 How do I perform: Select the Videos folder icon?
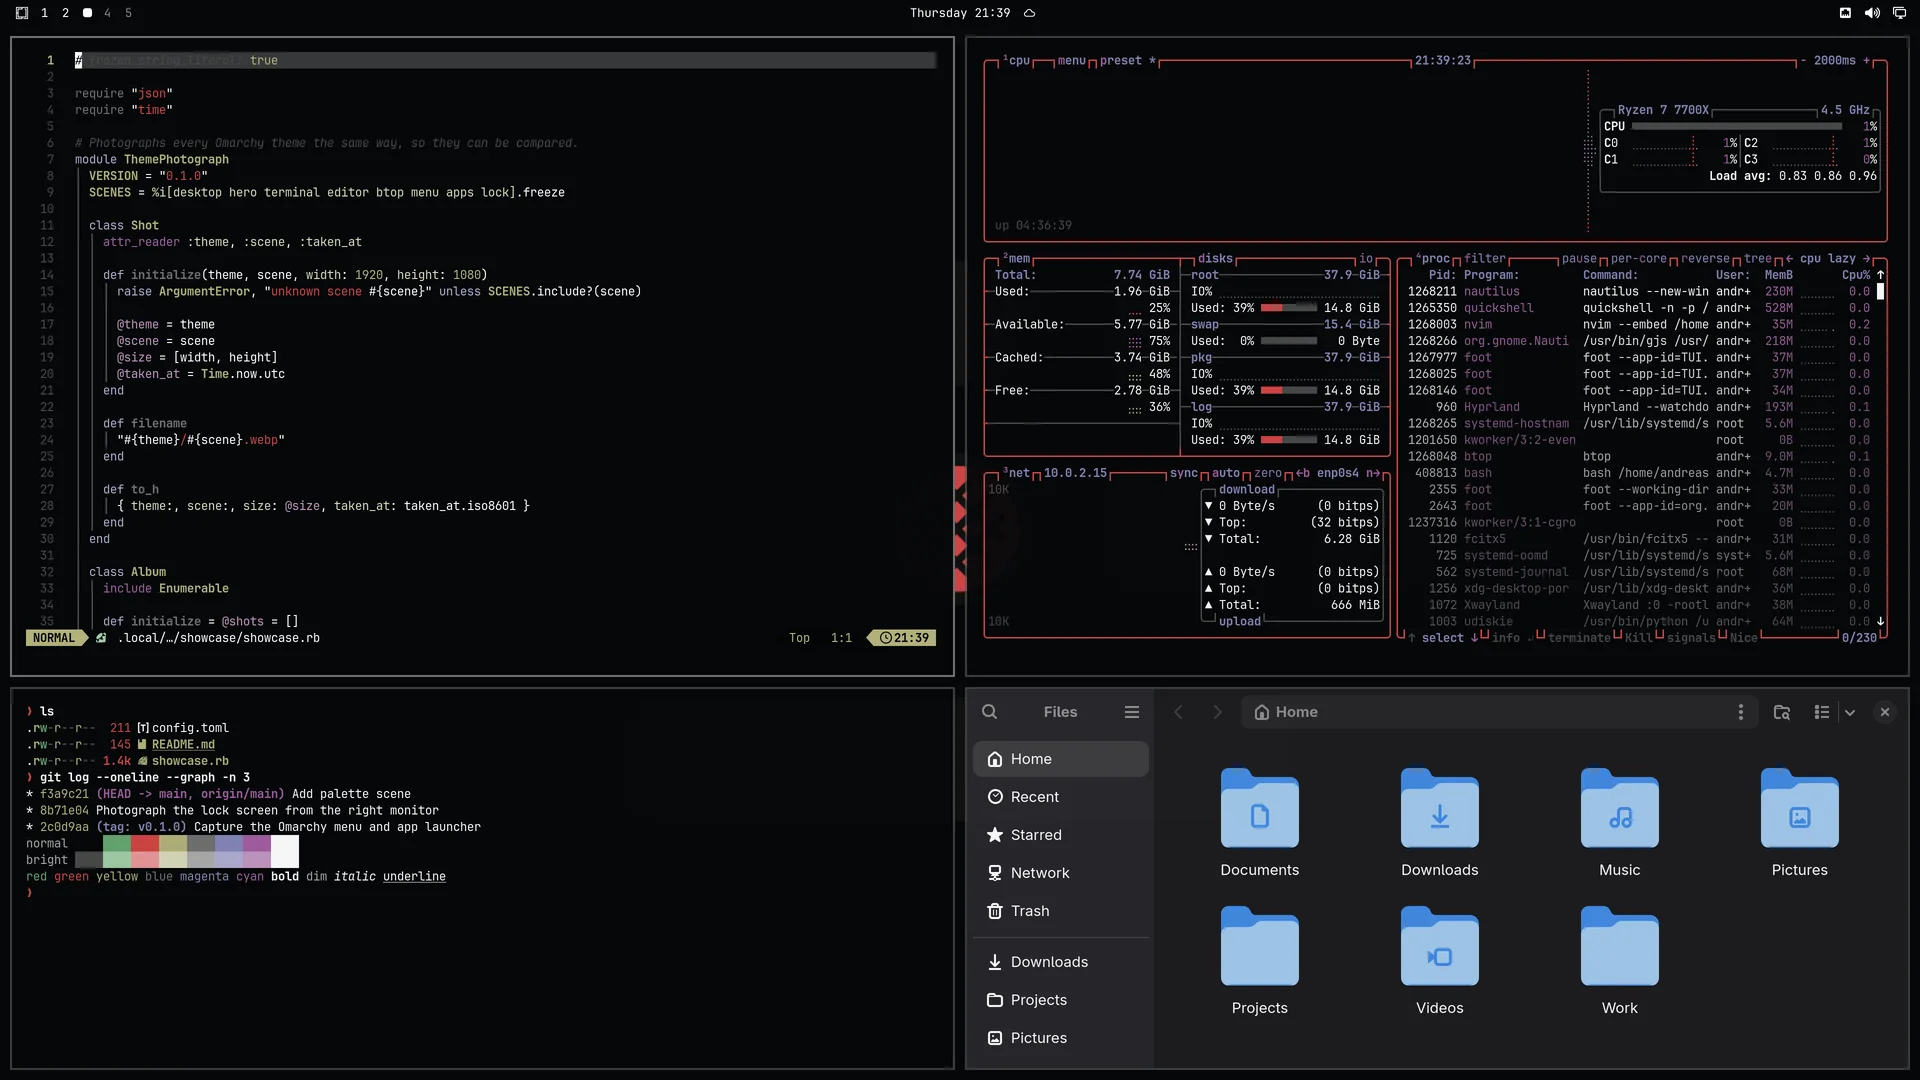[x=1440, y=946]
